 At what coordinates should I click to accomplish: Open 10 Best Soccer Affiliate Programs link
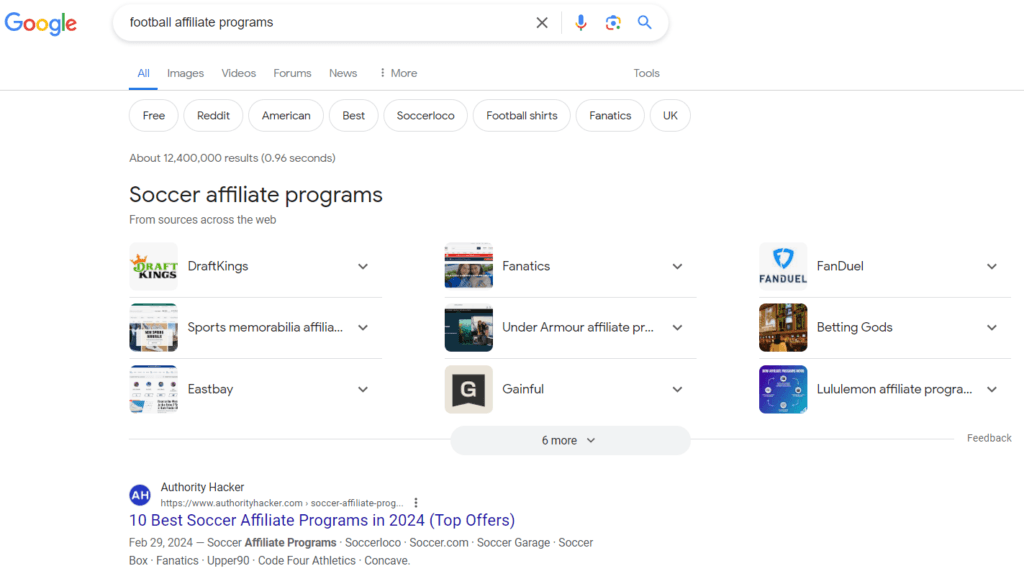tap(322, 520)
